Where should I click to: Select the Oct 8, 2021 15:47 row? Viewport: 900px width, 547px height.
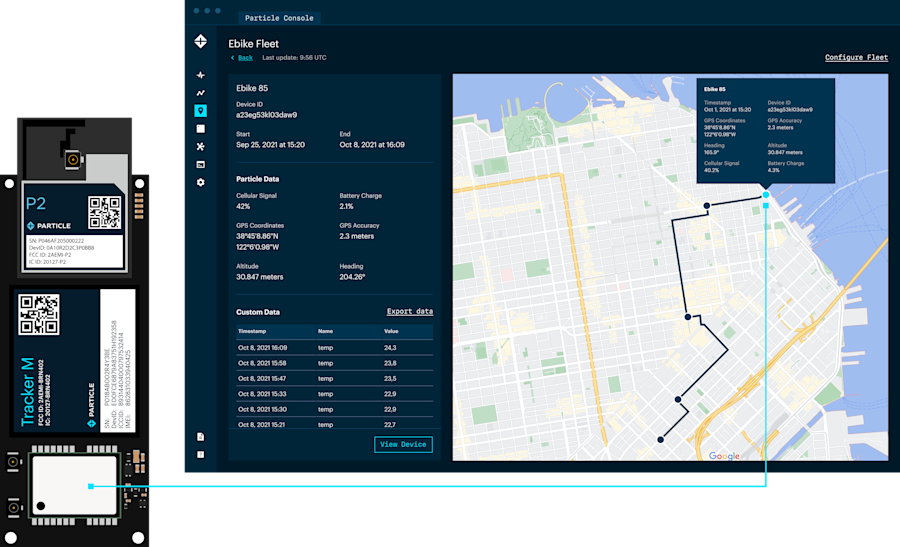pyautogui.click(x=335, y=379)
